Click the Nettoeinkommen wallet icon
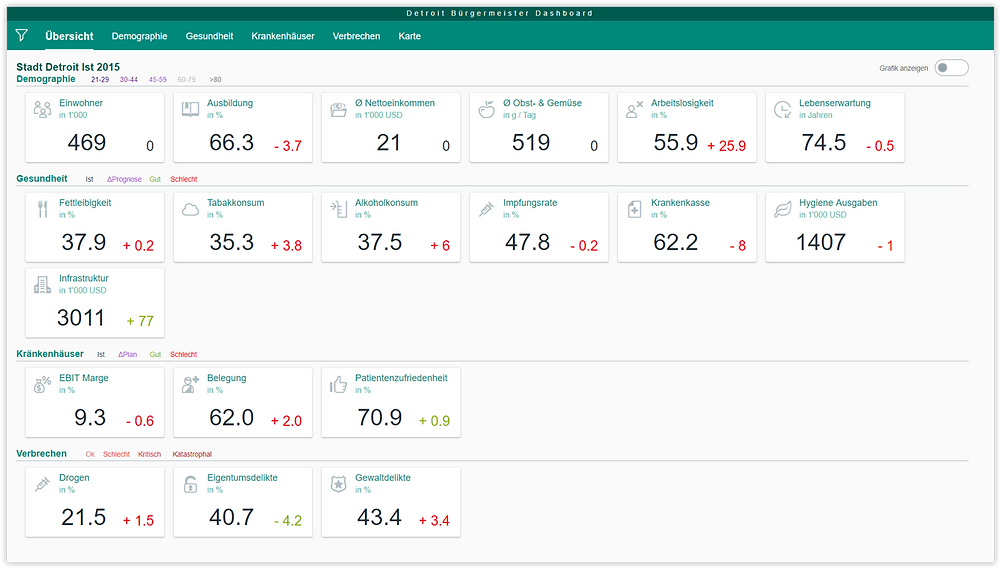Image resolution: width=1000 pixels, height=569 pixels. pyautogui.click(x=338, y=109)
